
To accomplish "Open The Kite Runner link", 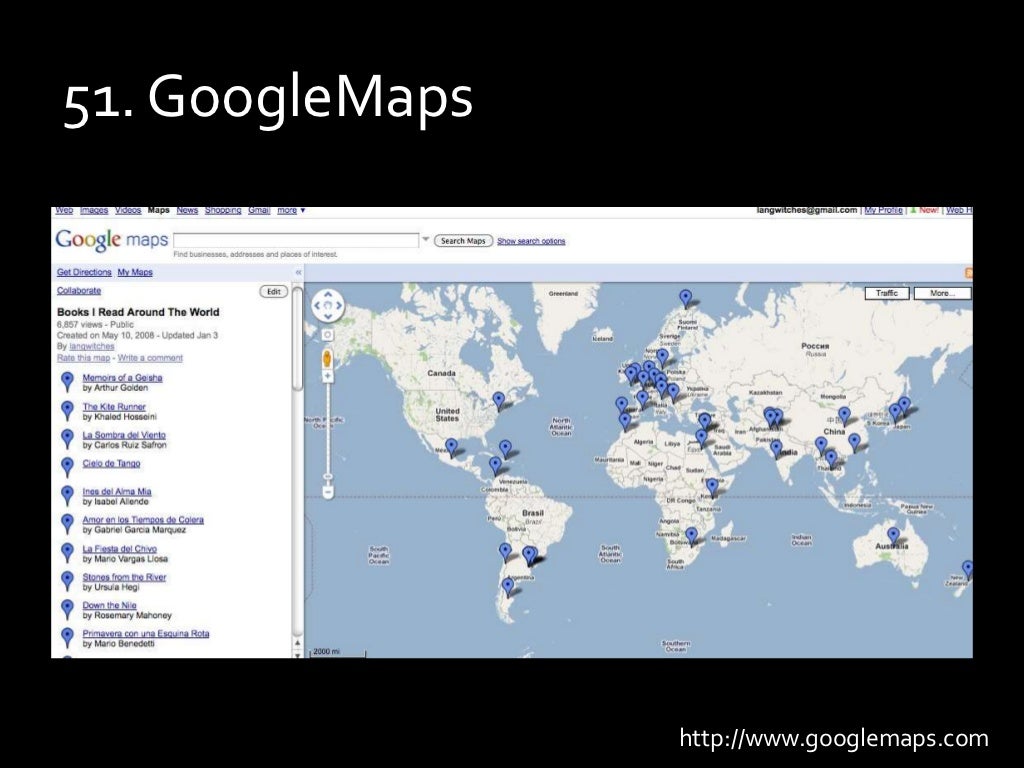I will tap(114, 406).
